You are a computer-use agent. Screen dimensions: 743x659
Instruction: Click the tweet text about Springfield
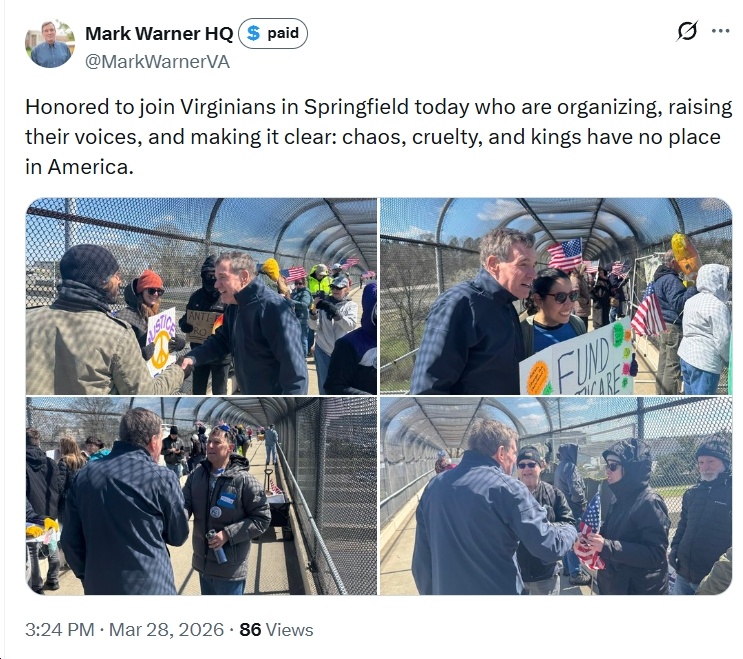[379, 137]
